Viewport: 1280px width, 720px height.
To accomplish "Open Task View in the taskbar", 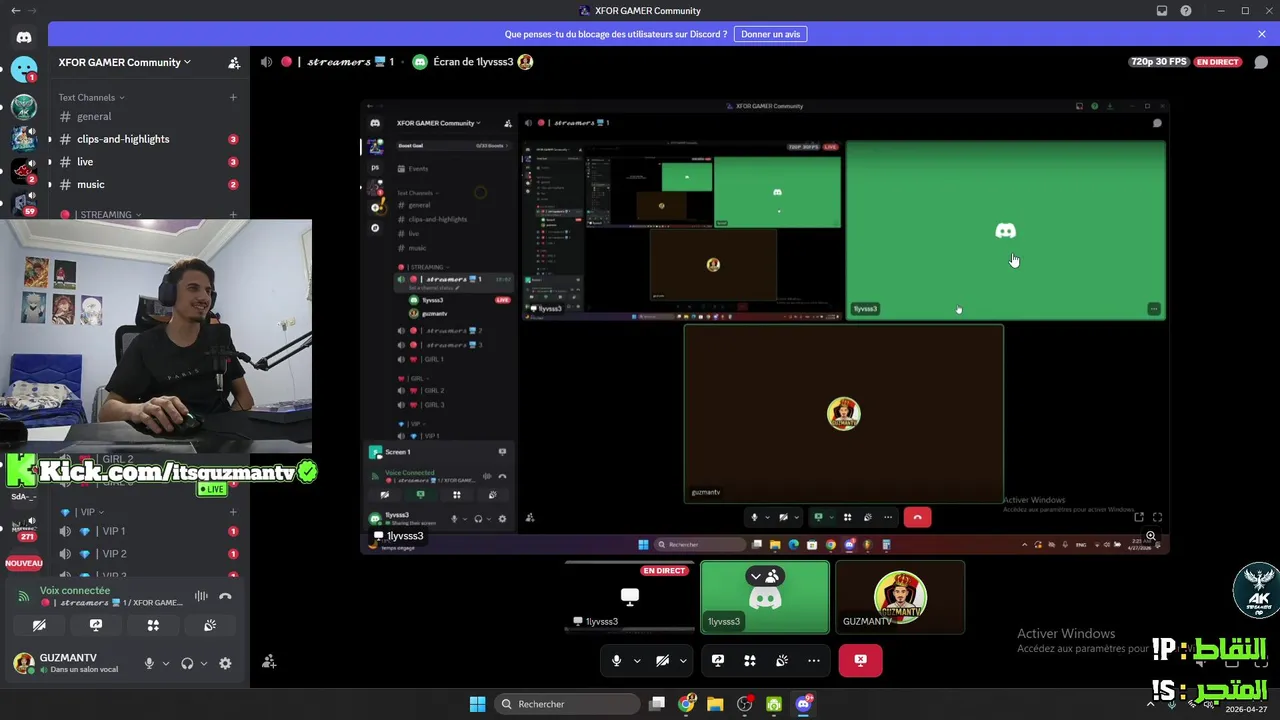I will tap(657, 704).
